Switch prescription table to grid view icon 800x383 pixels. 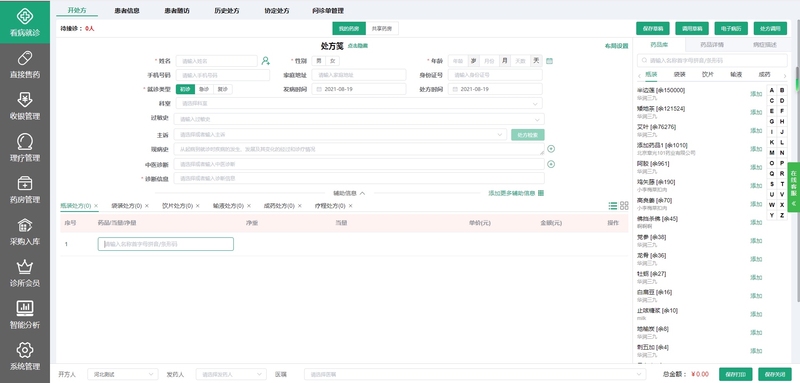pos(624,206)
